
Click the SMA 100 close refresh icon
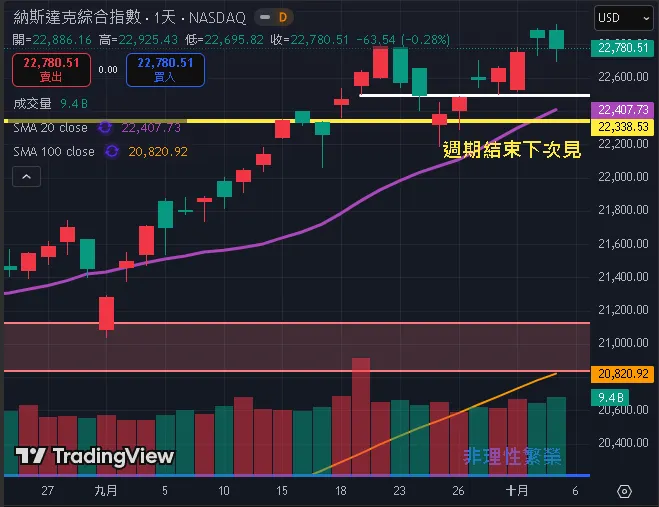click(x=112, y=151)
